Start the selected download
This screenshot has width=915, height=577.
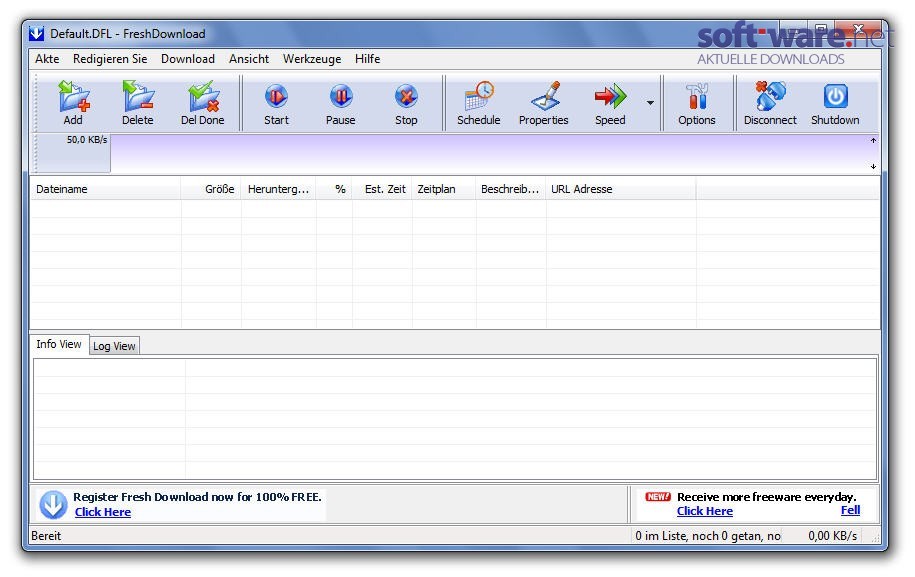(x=276, y=104)
